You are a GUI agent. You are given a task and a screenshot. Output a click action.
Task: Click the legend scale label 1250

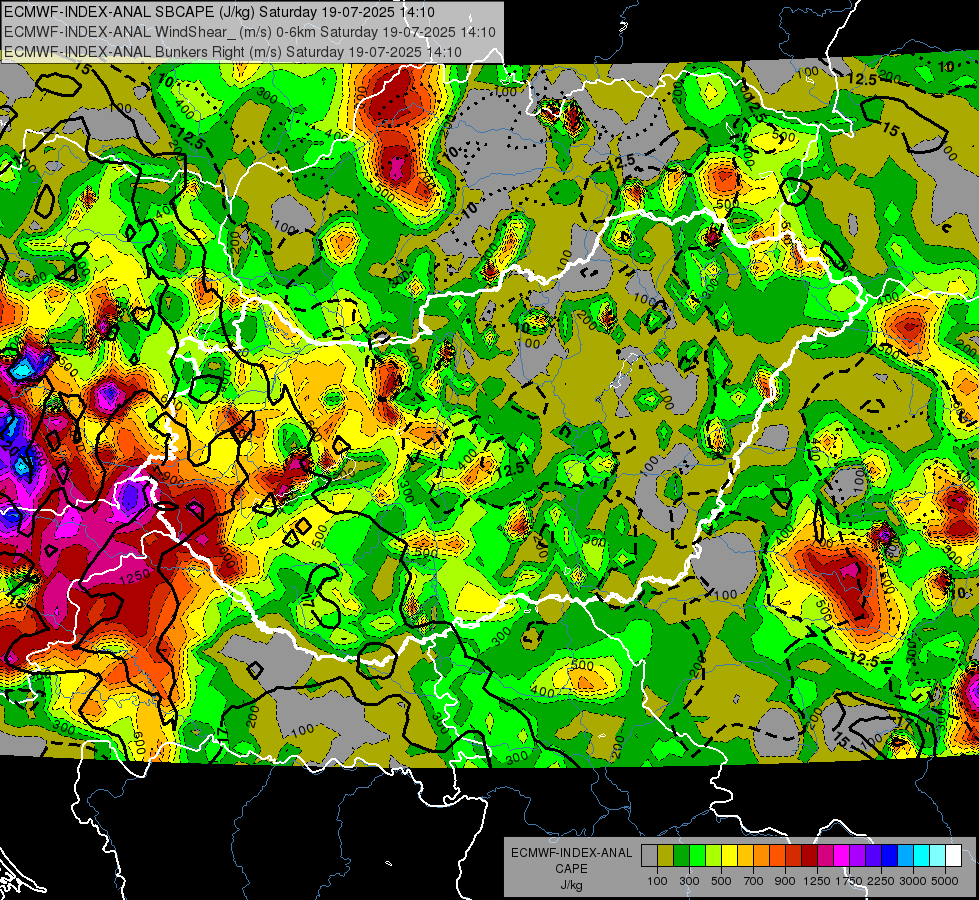pyautogui.click(x=817, y=881)
